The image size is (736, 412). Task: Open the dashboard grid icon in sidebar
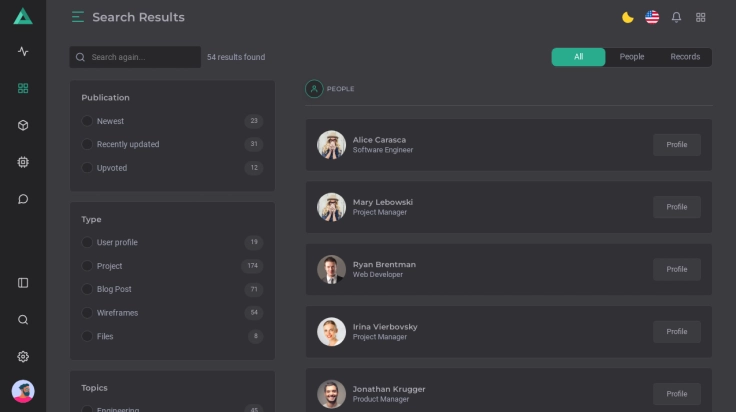point(23,88)
